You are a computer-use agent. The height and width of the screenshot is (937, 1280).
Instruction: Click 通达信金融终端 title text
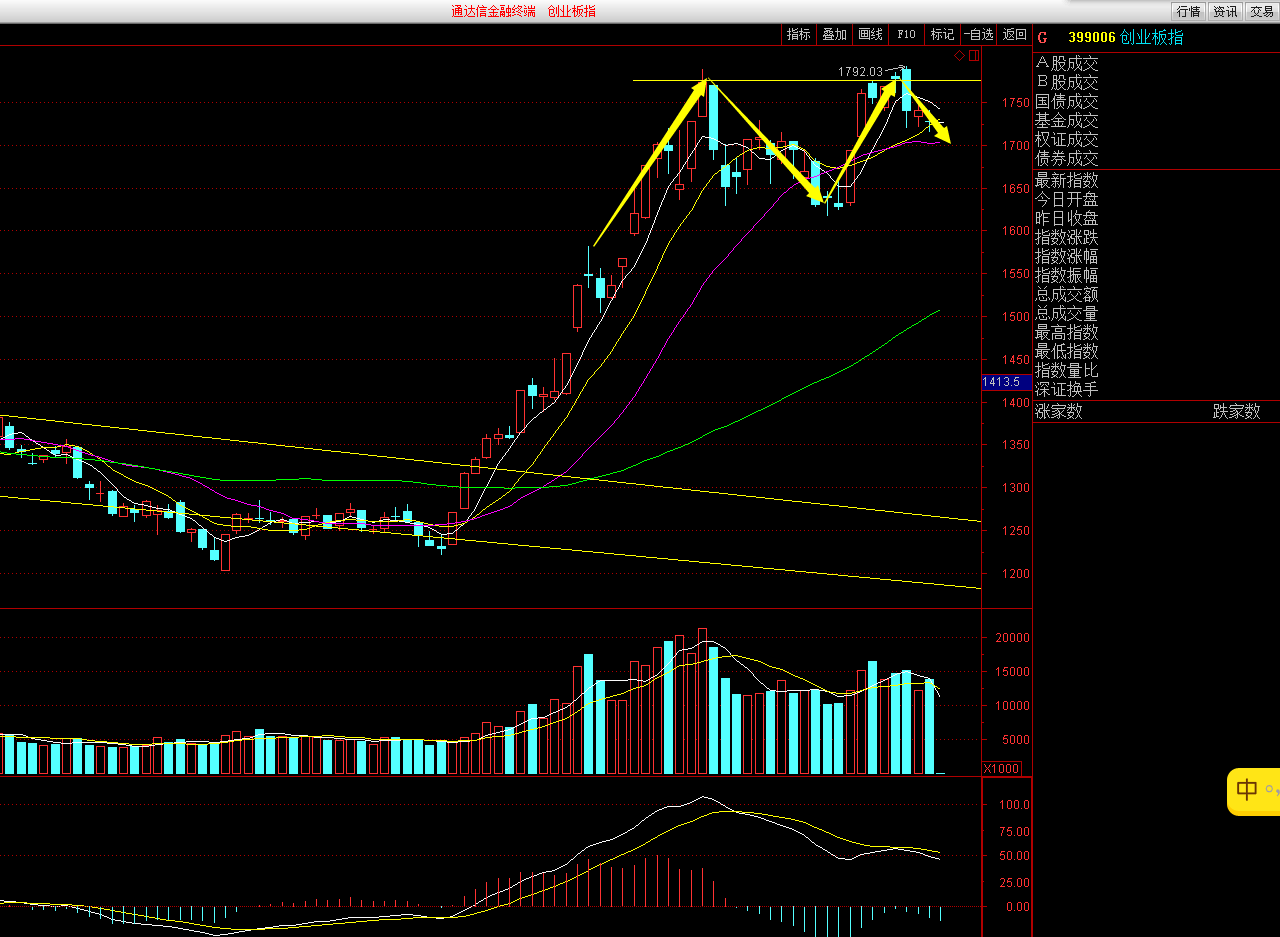(x=493, y=11)
